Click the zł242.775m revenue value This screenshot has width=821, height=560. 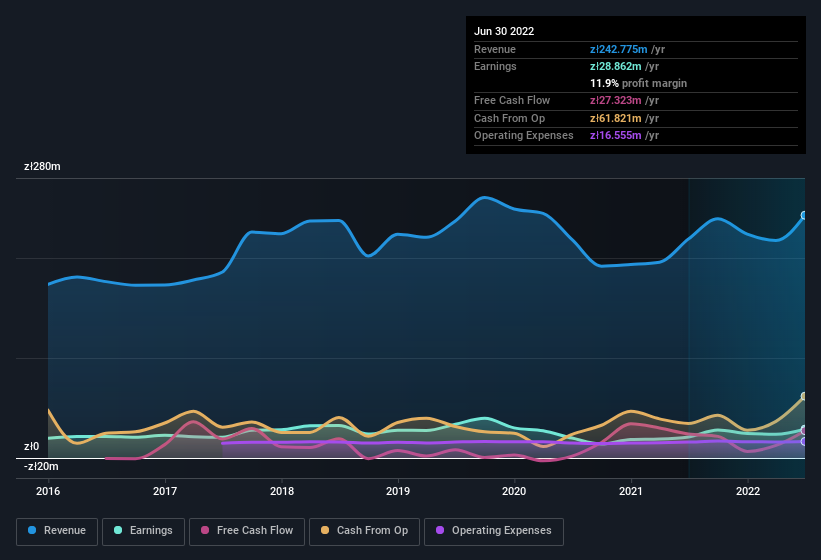coord(618,49)
